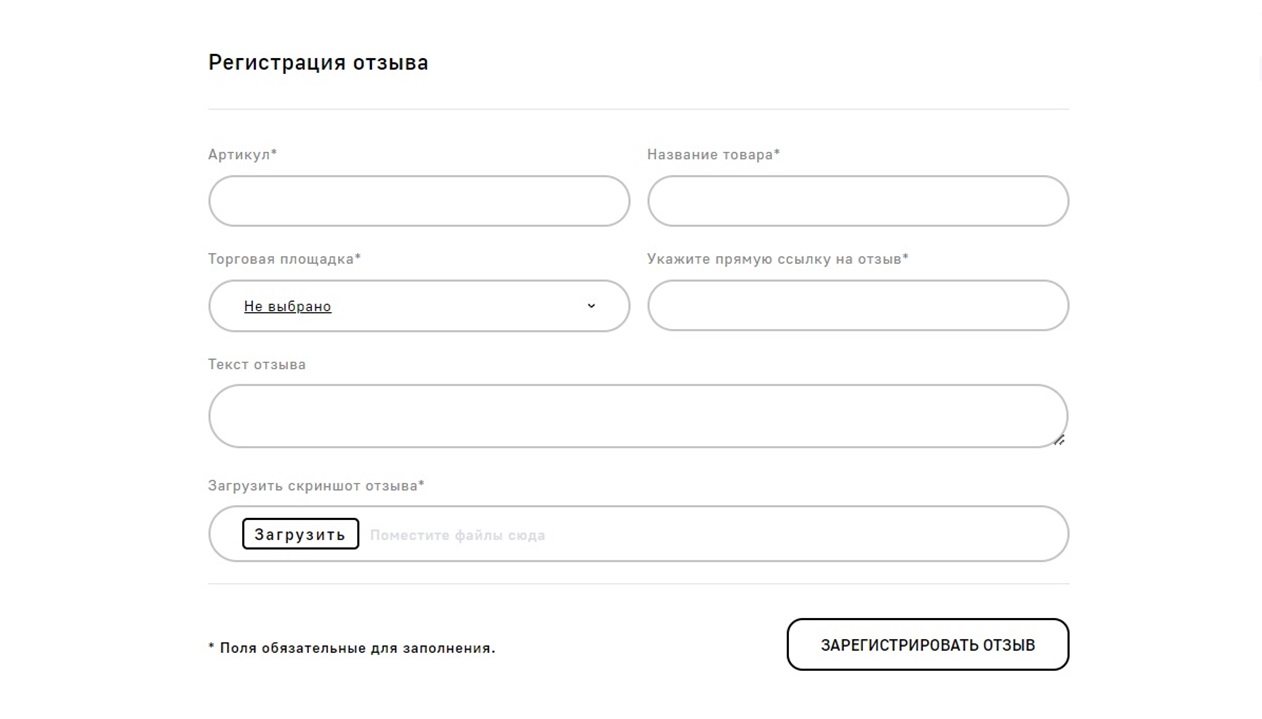
Task: Click the required fields footnote text
Action: click(x=351, y=648)
